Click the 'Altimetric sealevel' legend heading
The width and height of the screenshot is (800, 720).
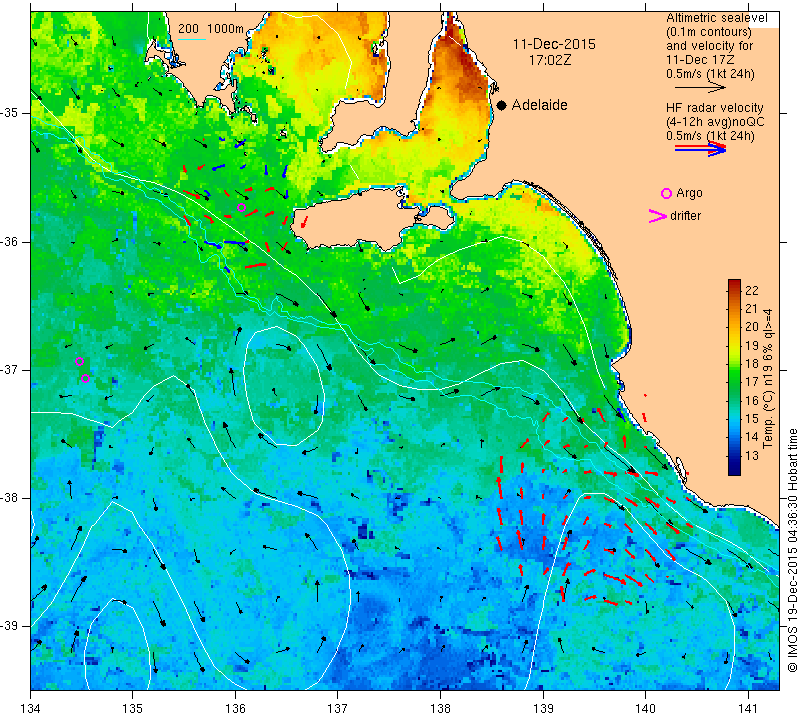[716, 18]
